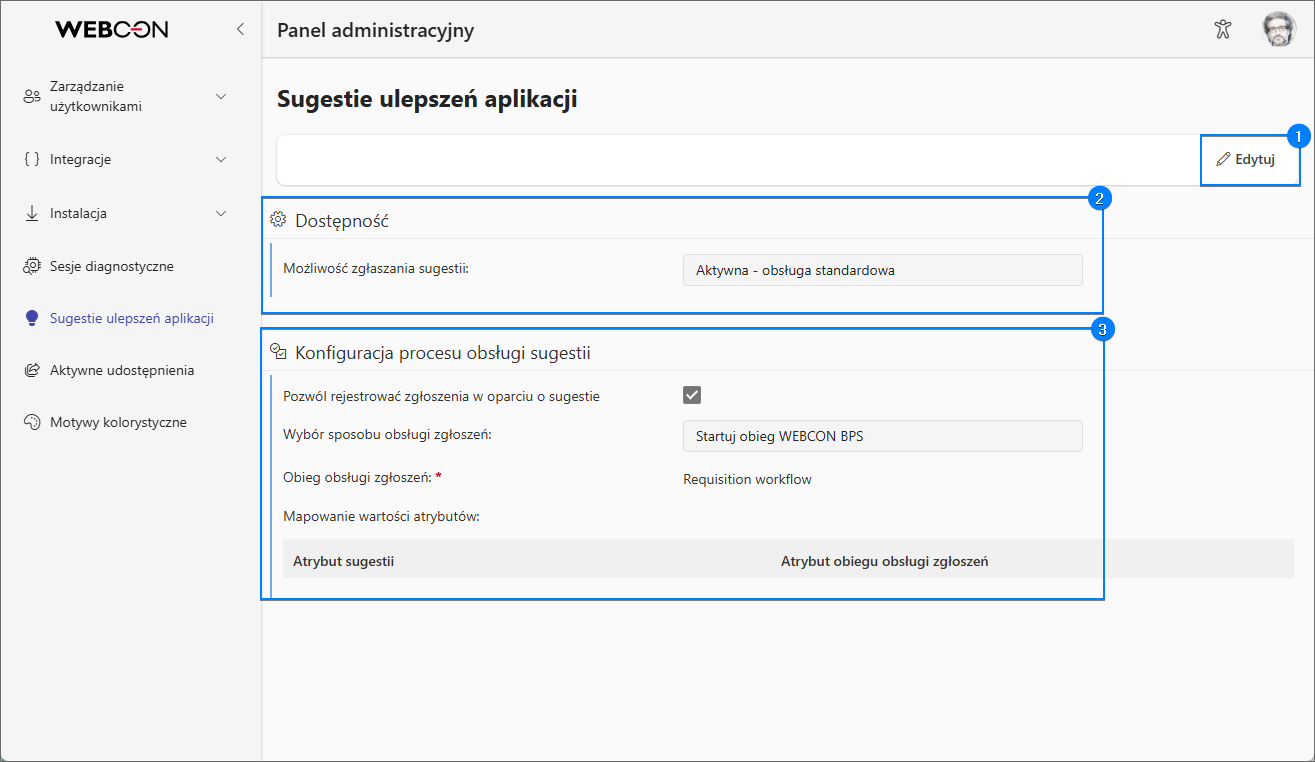The width and height of the screenshot is (1315, 762).
Task: Click the Integracje curly braces icon
Action: click(32, 159)
